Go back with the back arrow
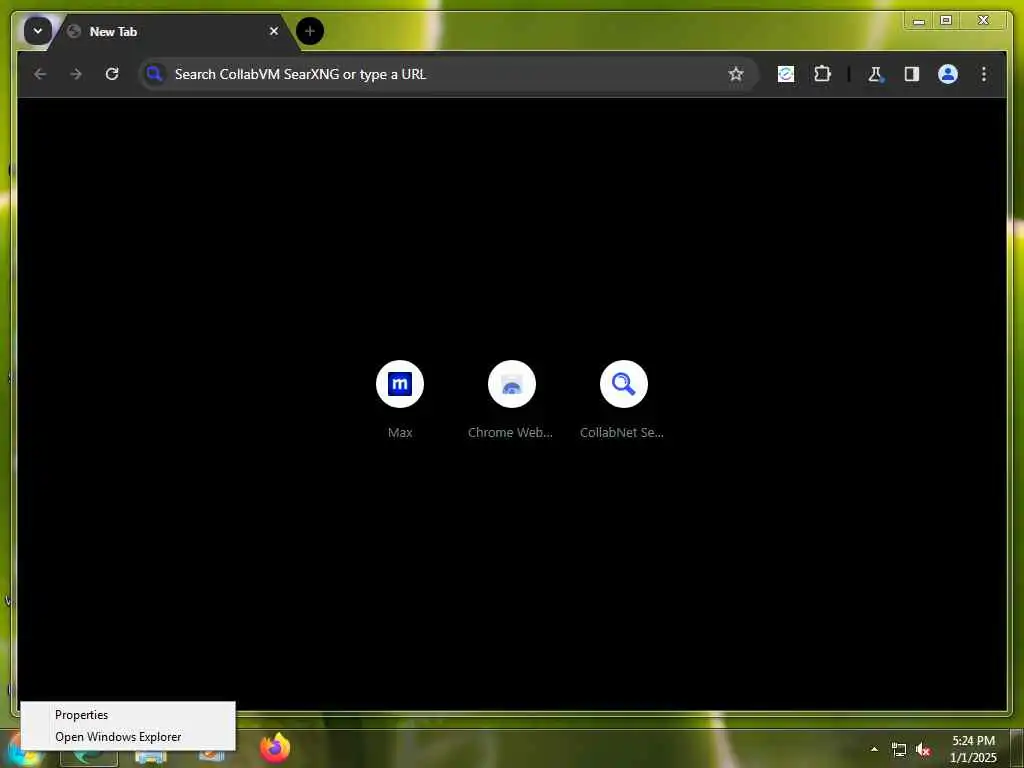Image resolution: width=1024 pixels, height=768 pixels. click(x=40, y=74)
